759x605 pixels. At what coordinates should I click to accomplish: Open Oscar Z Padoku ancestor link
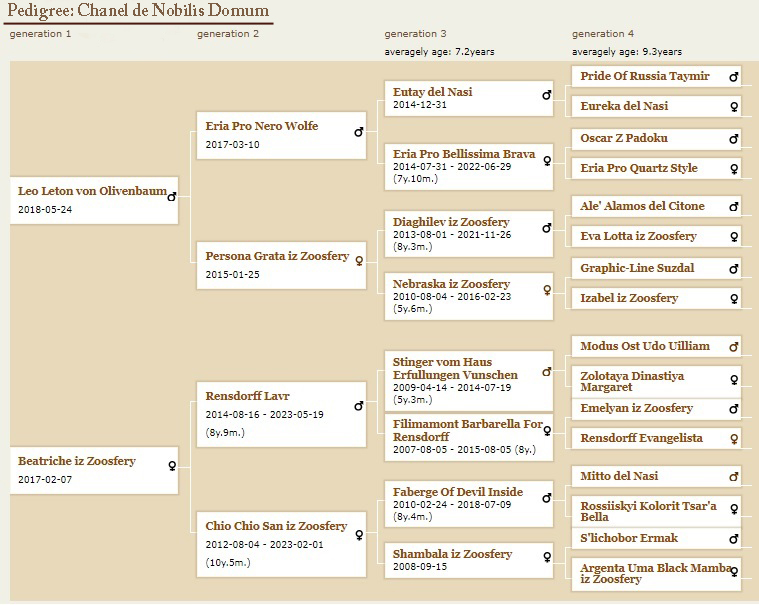624,138
